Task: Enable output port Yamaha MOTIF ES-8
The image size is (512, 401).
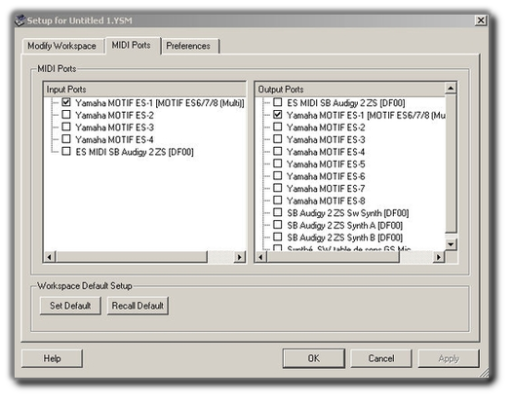Action: [278, 200]
